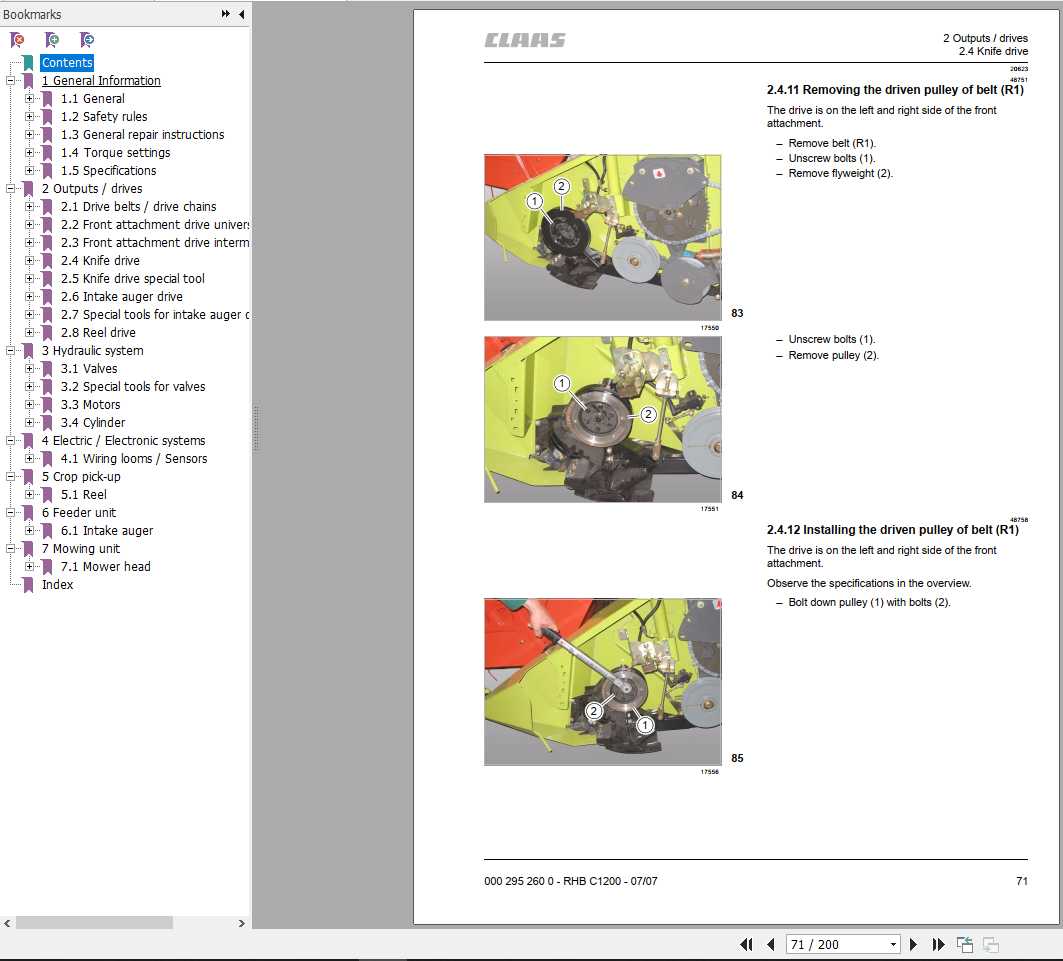The image size is (1063, 961).
Task: Collapse the 2 Outputs / drives section
Action: point(10,188)
